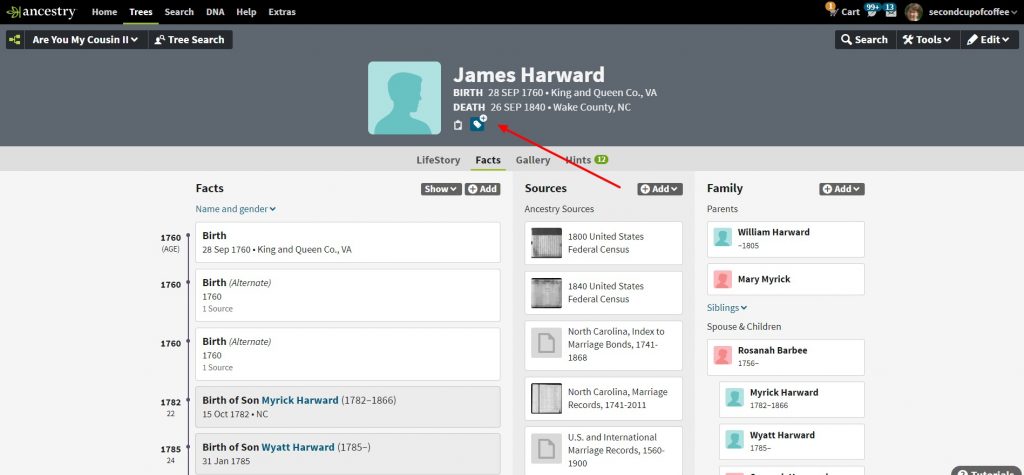Image resolution: width=1024 pixels, height=475 pixels.
Task: Open the first Birth (Alternate) fact card
Action: [347, 295]
